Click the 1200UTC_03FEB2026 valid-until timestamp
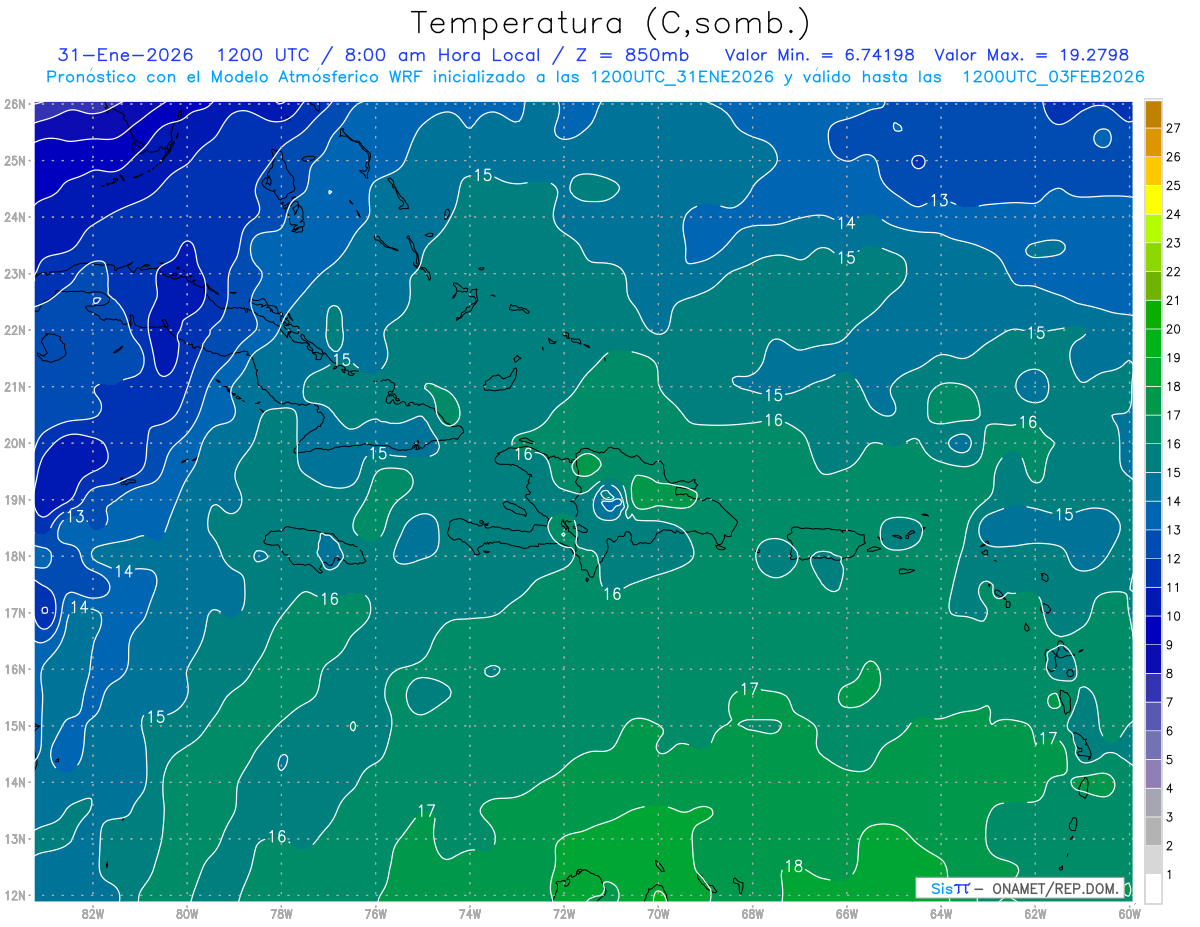 click(1053, 77)
